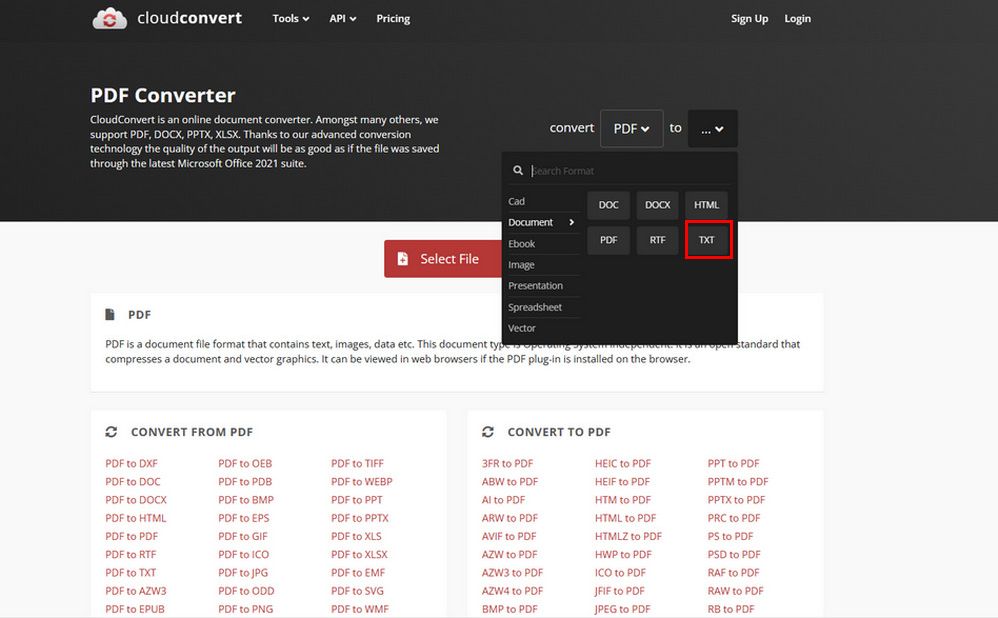
Task: Click the search magnifier icon in format dropdown
Action: coord(518,171)
